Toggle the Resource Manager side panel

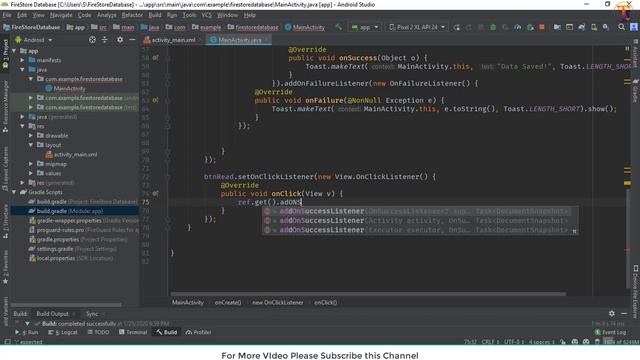pyautogui.click(x=5, y=107)
